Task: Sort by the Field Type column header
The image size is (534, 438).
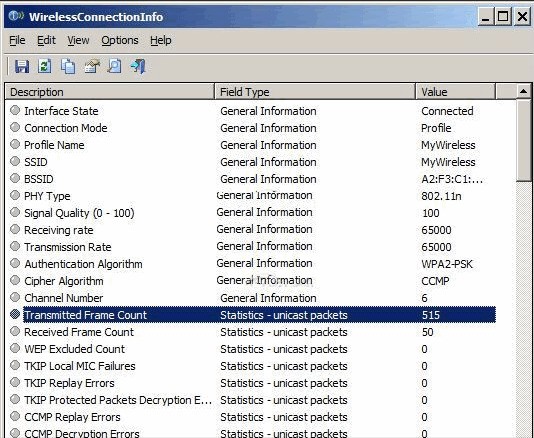Action: tap(315, 92)
